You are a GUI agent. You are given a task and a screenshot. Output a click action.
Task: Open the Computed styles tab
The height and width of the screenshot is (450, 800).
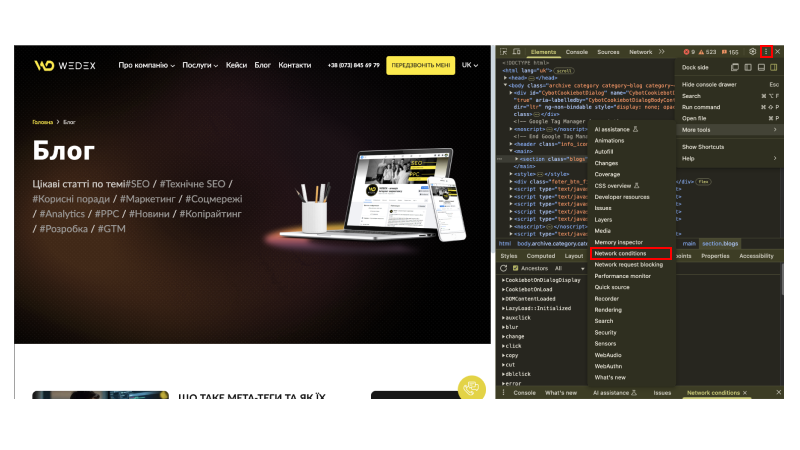pos(540,256)
